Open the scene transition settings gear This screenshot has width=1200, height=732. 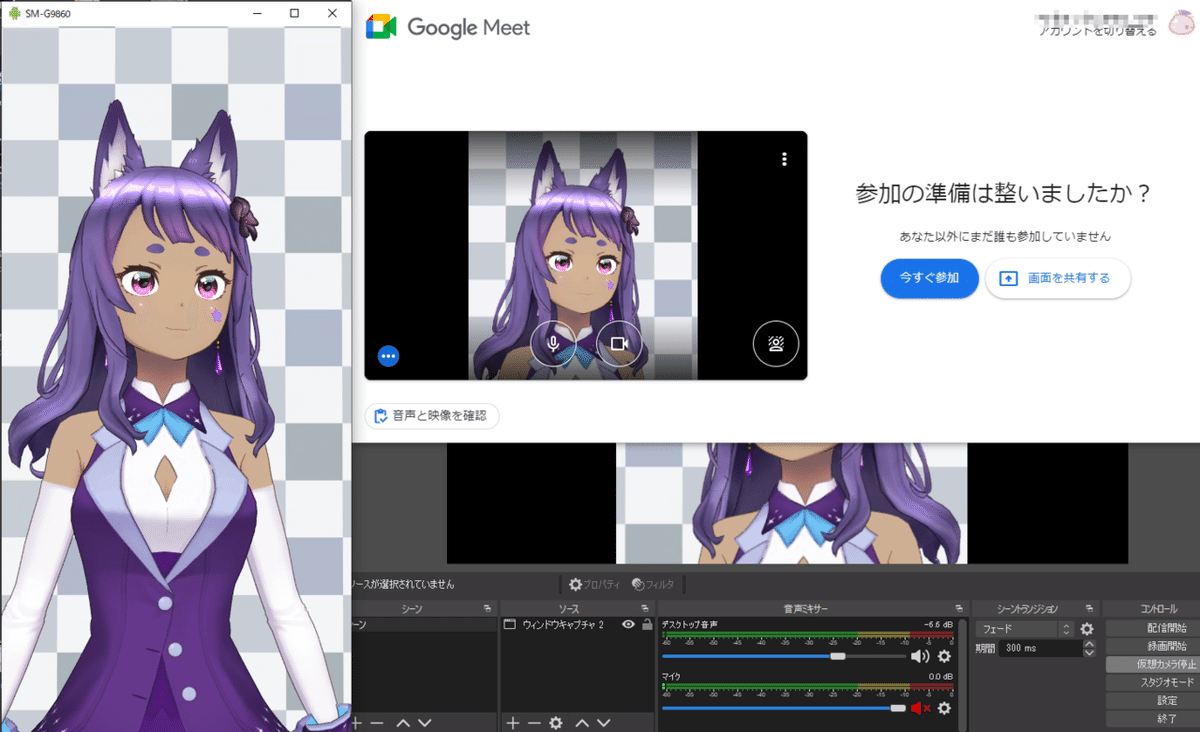(x=1086, y=630)
